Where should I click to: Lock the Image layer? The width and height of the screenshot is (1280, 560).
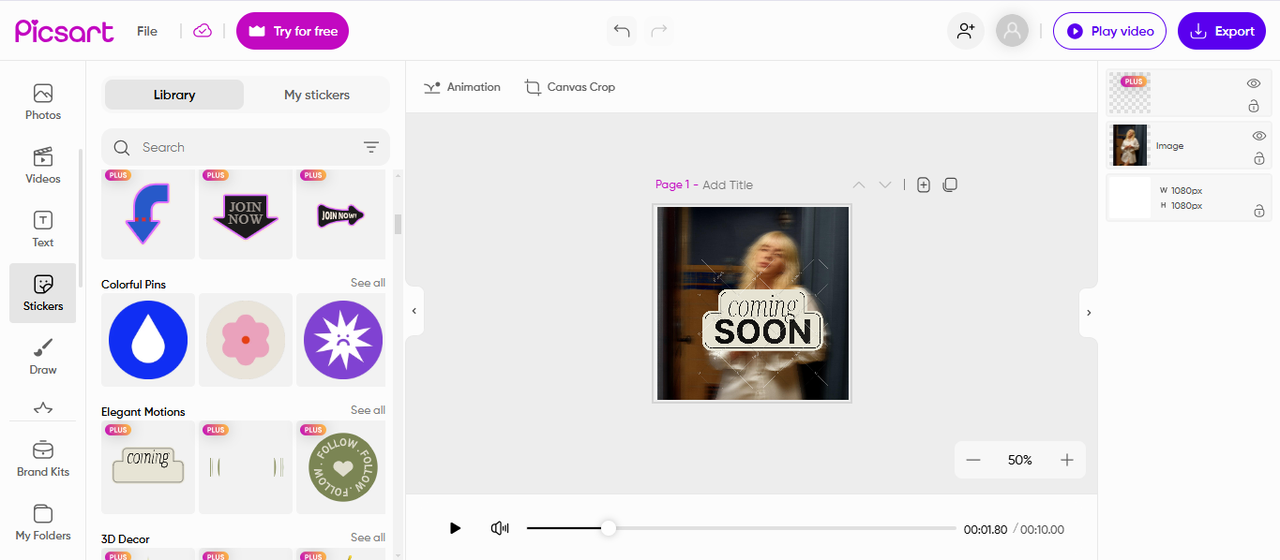[x=1259, y=158]
